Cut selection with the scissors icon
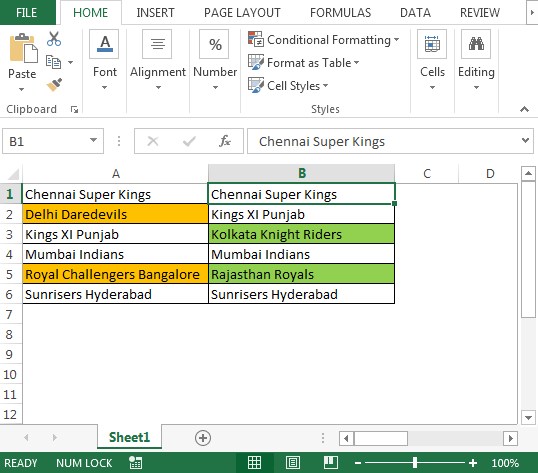The width and height of the screenshot is (538, 473). [x=54, y=39]
